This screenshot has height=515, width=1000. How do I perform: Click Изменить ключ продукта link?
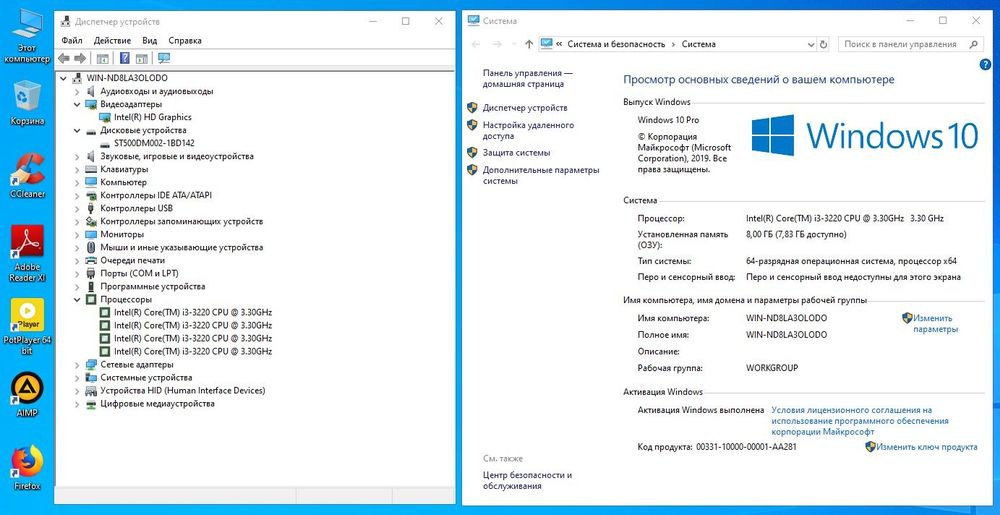coord(927,447)
